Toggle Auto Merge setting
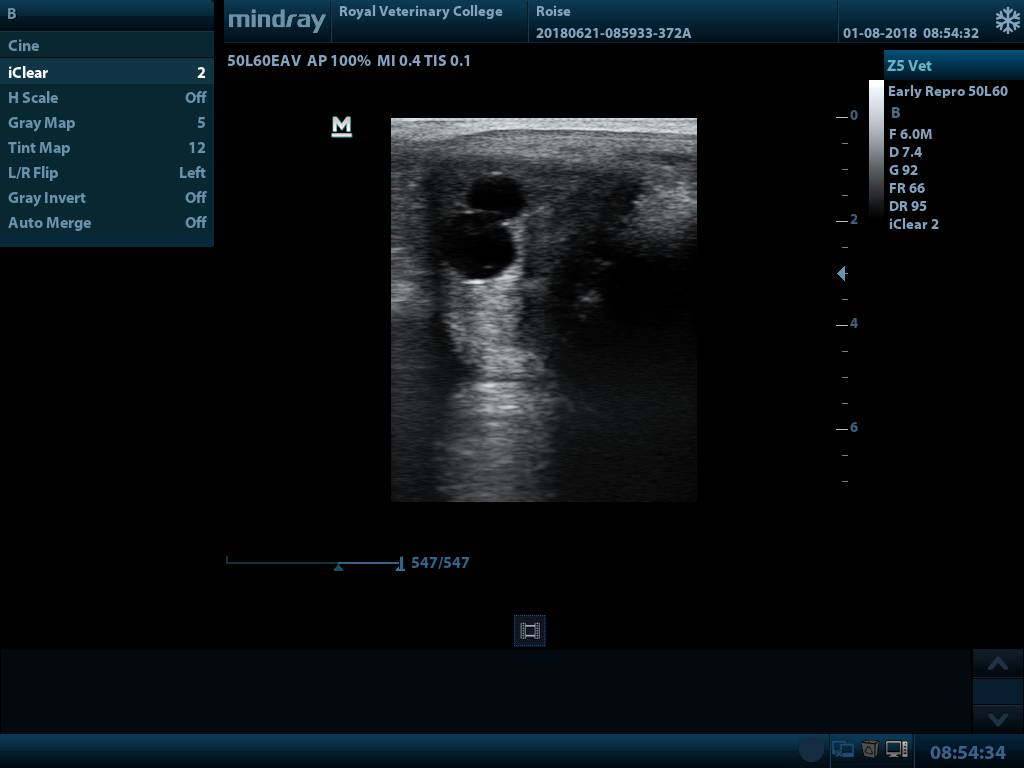Viewport: 1024px width, 768px height. tap(106, 223)
